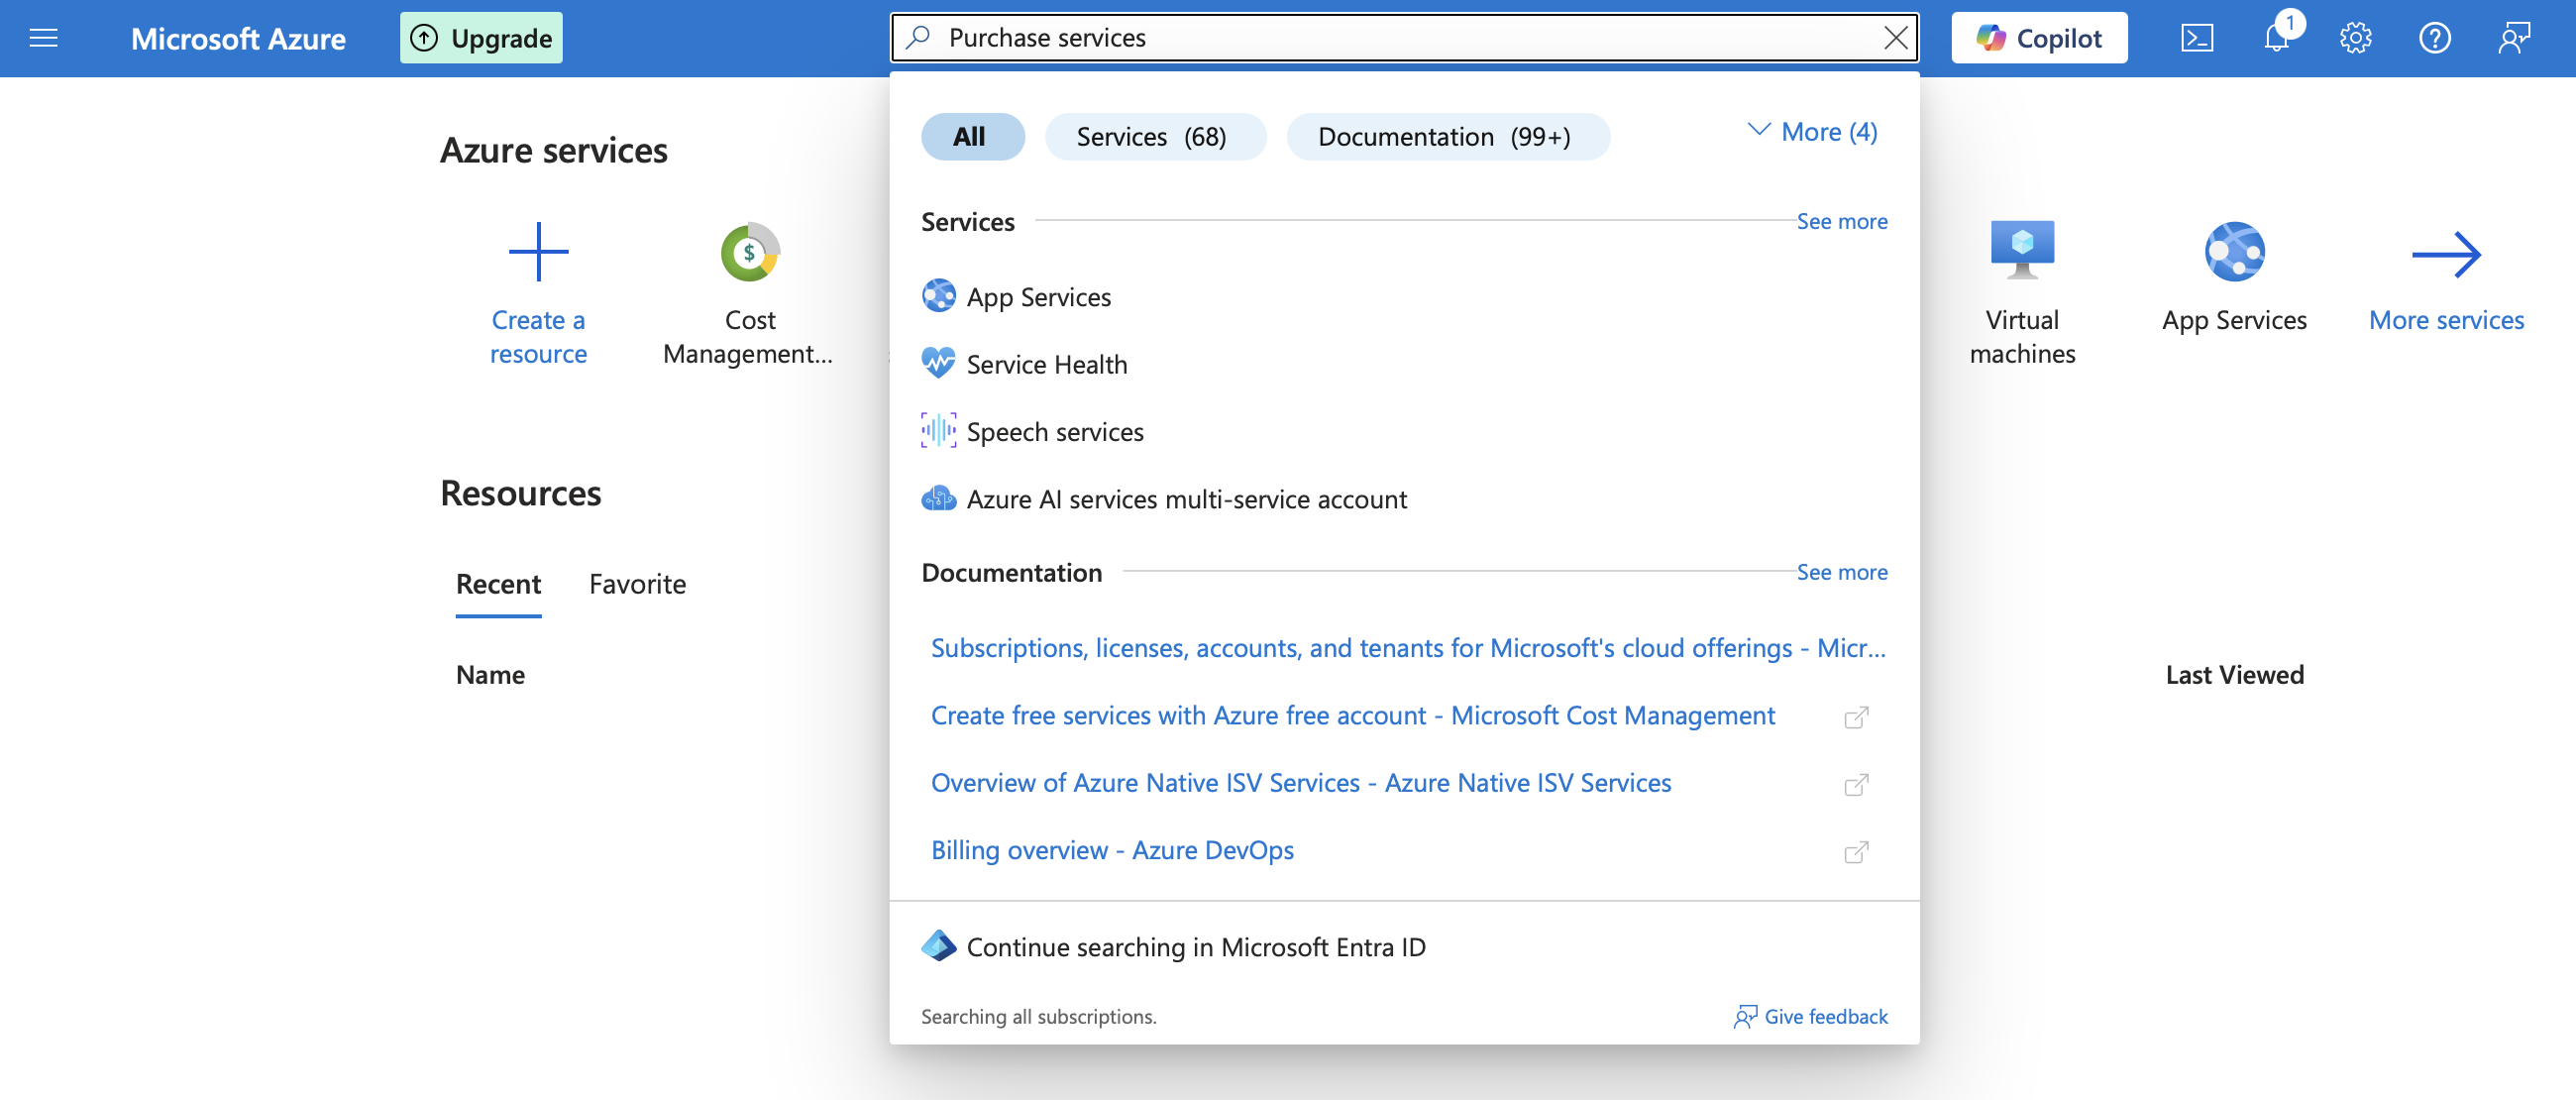Image resolution: width=2576 pixels, height=1100 pixels.
Task: Click the Last Viewed column header
Action: coord(2234,675)
